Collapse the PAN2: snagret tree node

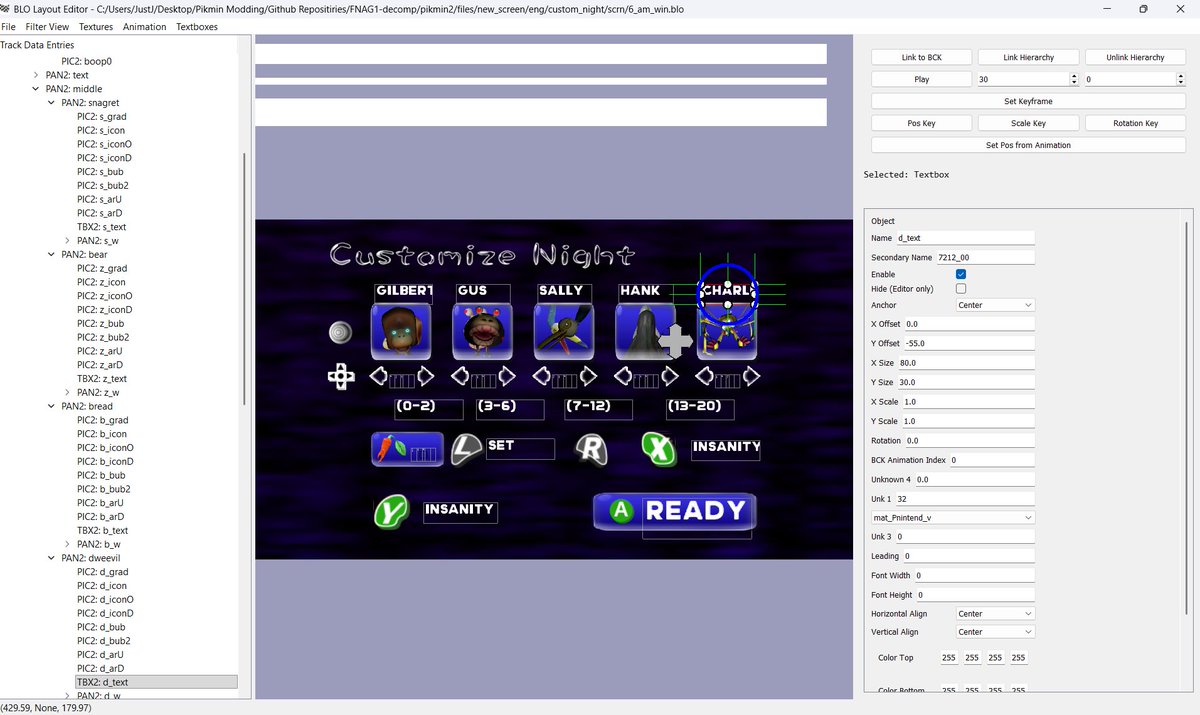(x=52, y=103)
